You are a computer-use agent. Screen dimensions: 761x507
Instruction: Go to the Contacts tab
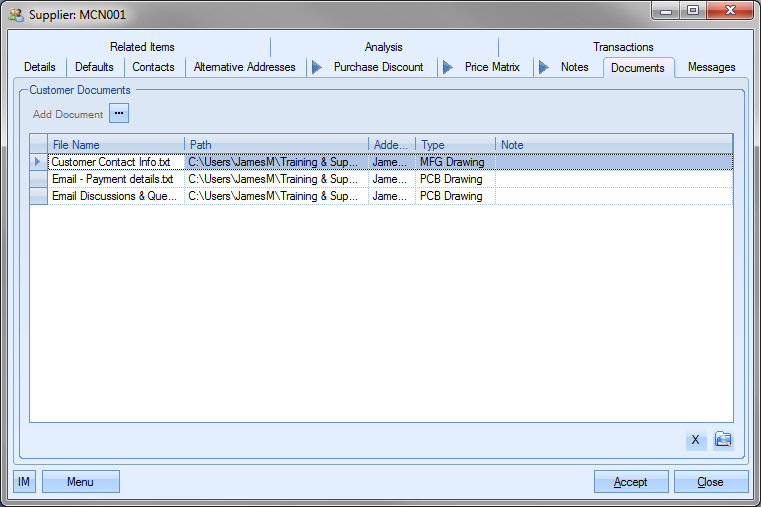click(153, 68)
